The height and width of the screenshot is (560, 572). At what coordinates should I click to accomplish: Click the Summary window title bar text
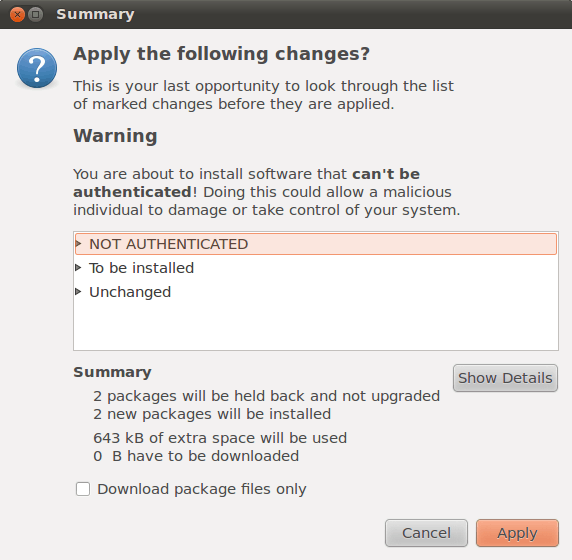pyautogui.click(x=95, y=15)
